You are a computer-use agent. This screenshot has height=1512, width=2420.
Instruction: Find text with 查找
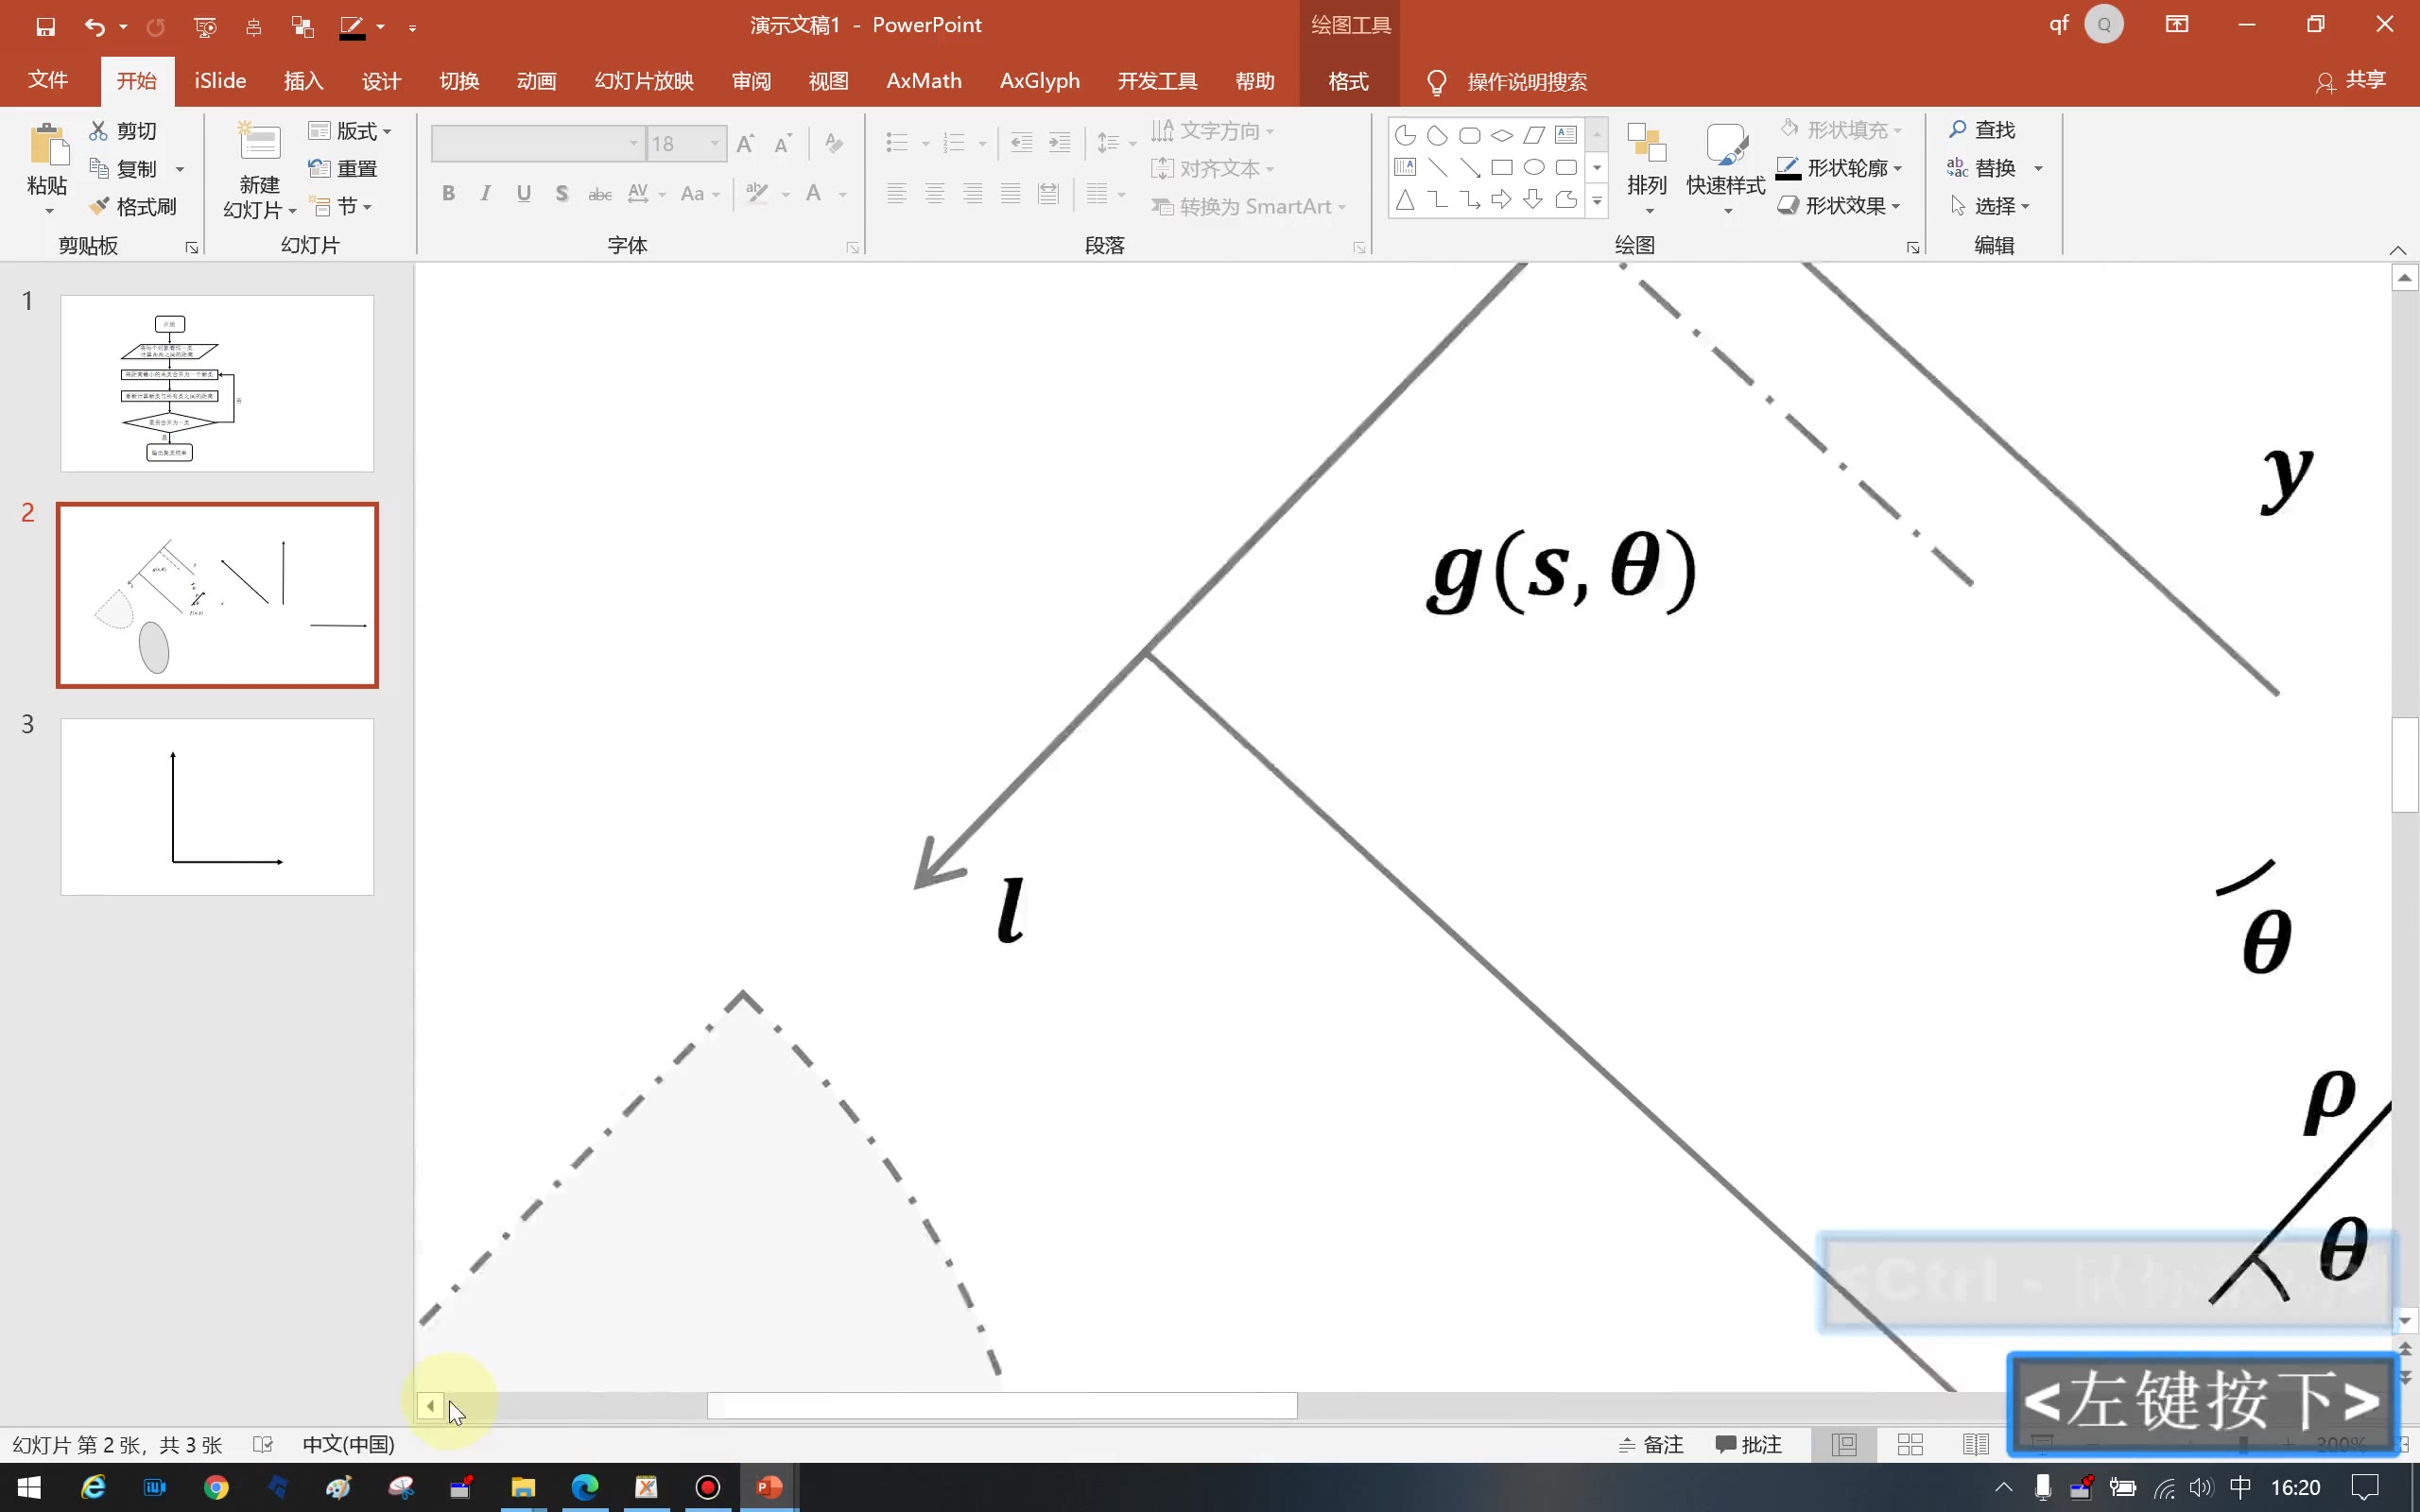1981,130
